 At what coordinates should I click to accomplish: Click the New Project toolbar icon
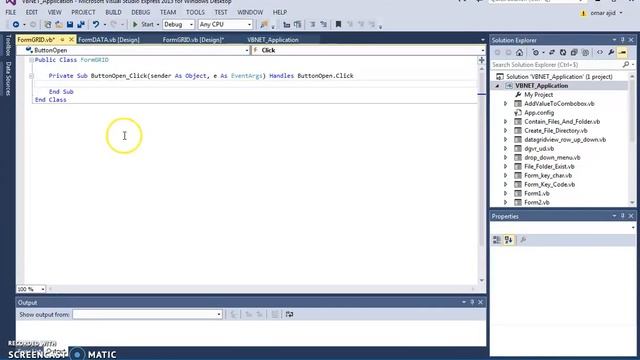tap(48, 24)
